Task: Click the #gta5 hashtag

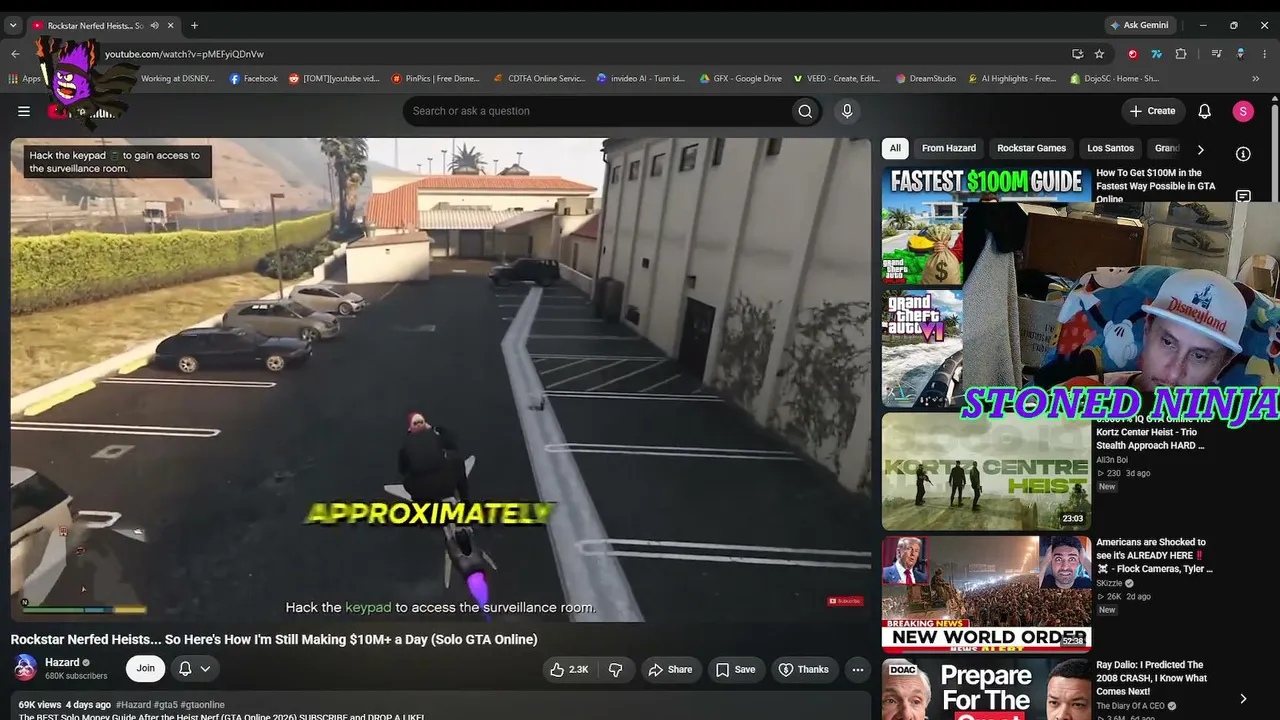Action: point(168,705)
